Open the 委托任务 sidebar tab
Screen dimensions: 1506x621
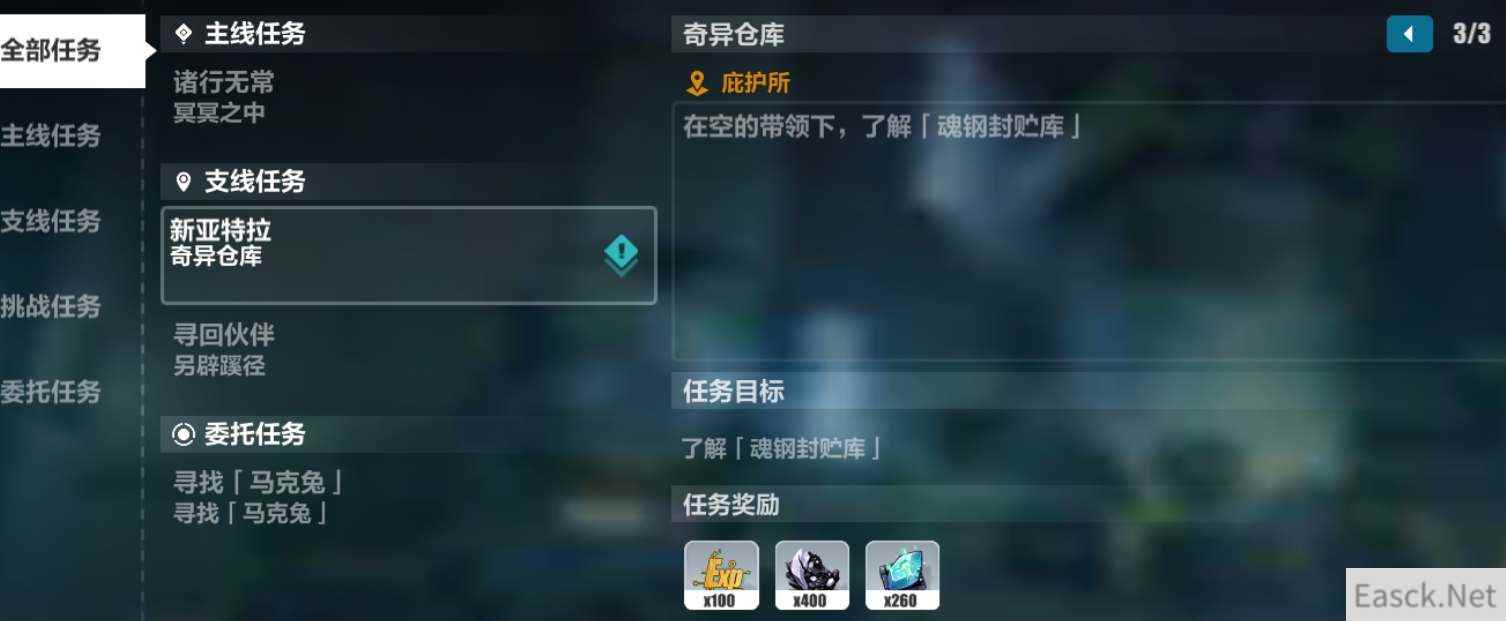51,392
